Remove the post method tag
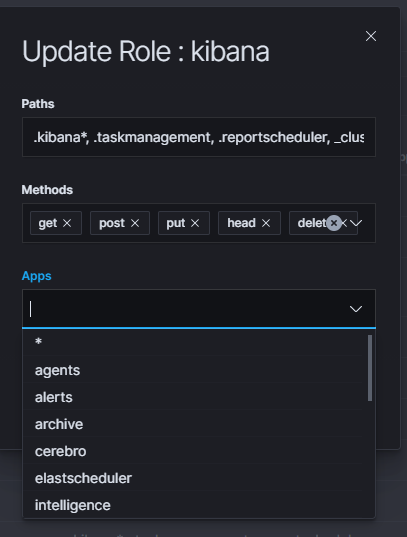This screenshot has width=407, height=537. [x=135, y=223]
